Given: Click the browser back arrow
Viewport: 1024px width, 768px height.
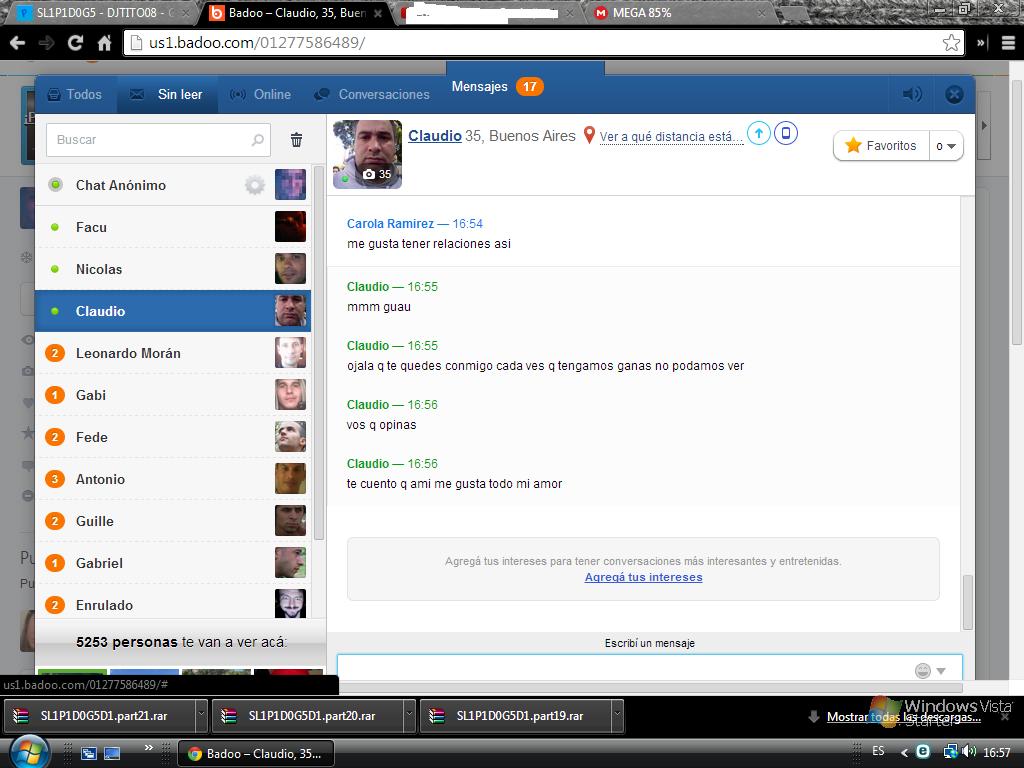Looking at the screenshot, I should coord(18,43).
